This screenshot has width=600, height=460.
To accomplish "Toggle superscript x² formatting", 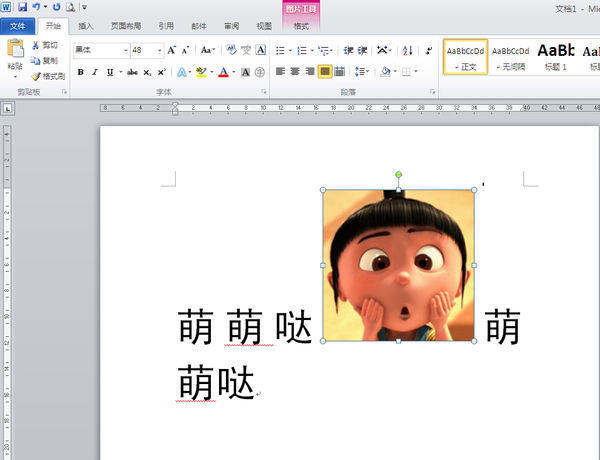I will point(162,72).
